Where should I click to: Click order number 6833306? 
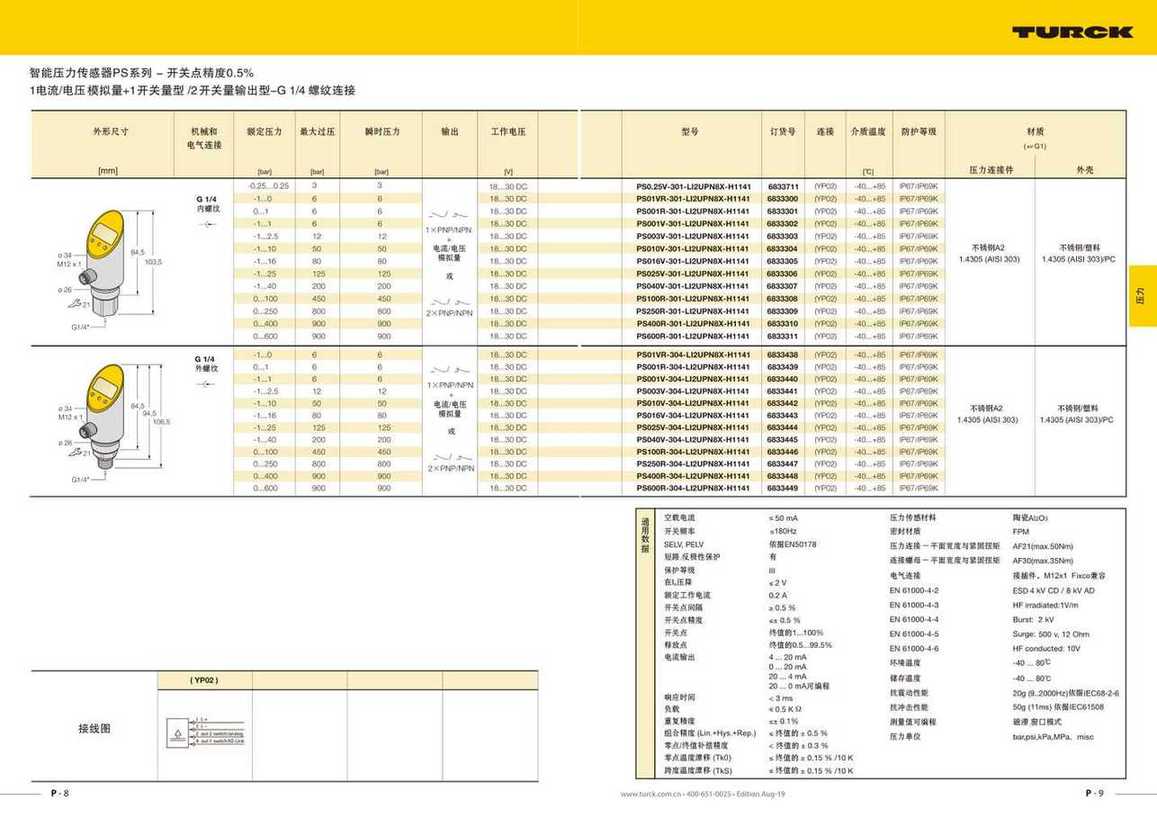pos(783,274)
